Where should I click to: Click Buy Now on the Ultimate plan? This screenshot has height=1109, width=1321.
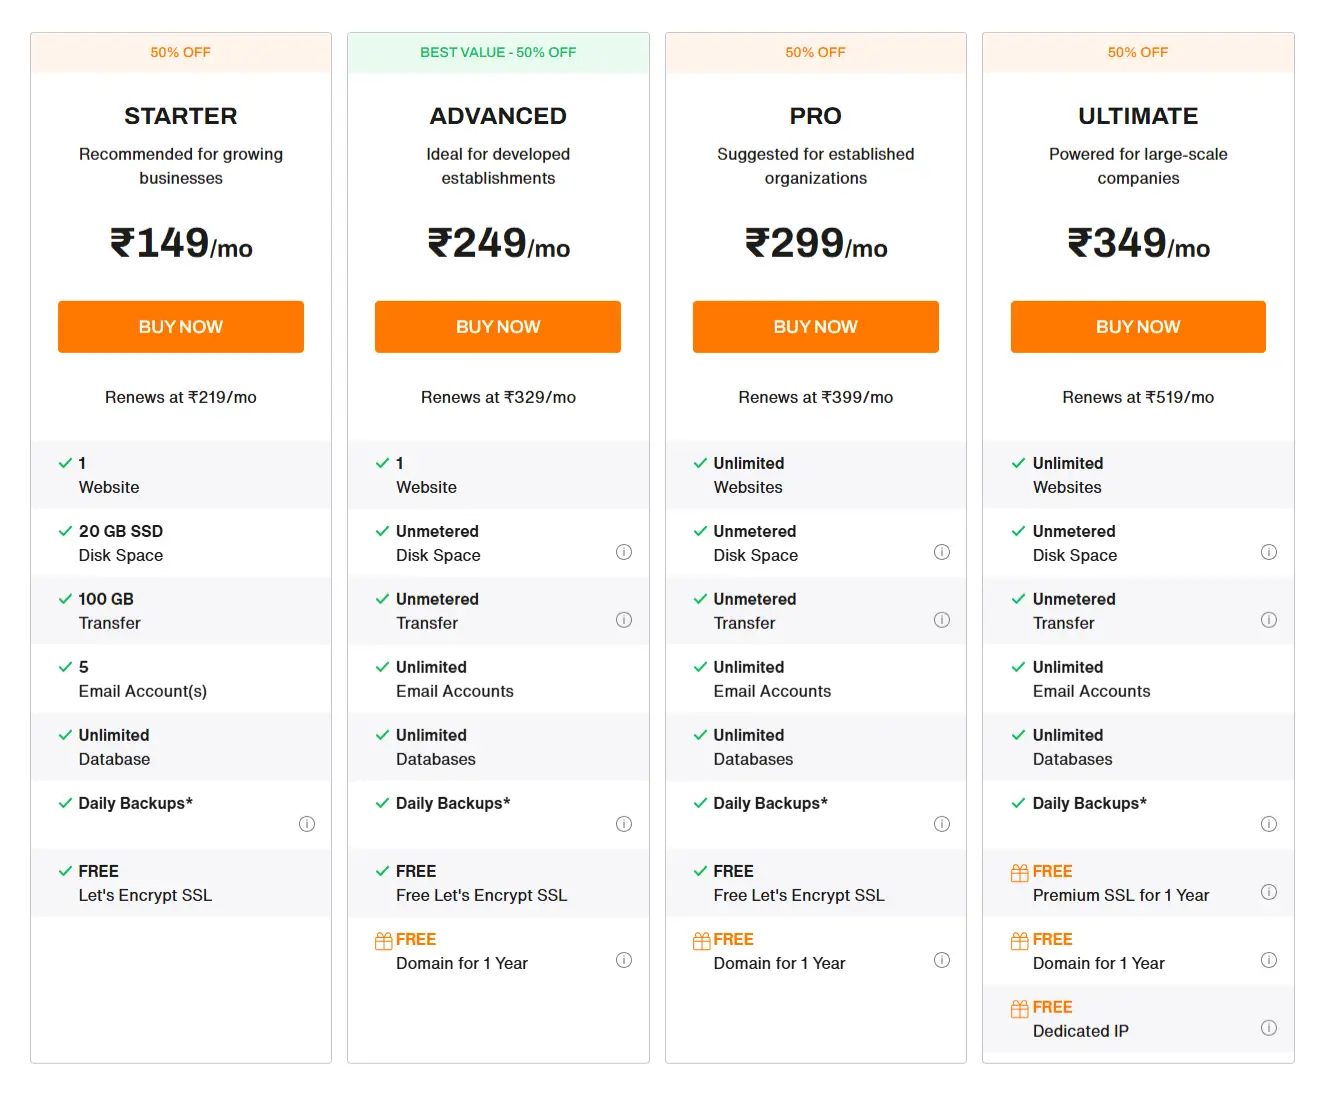pyautogui.click(x=1138, y=326)
